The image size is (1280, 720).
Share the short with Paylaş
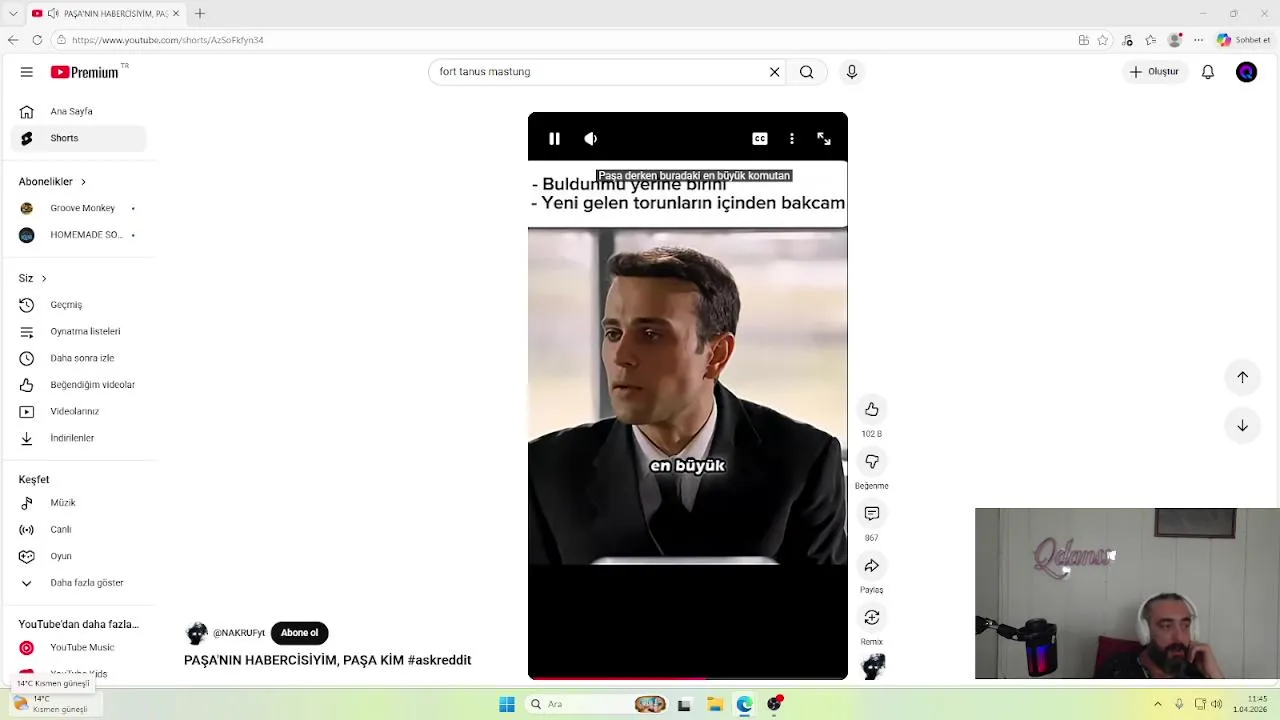click(x=872, y=565)
